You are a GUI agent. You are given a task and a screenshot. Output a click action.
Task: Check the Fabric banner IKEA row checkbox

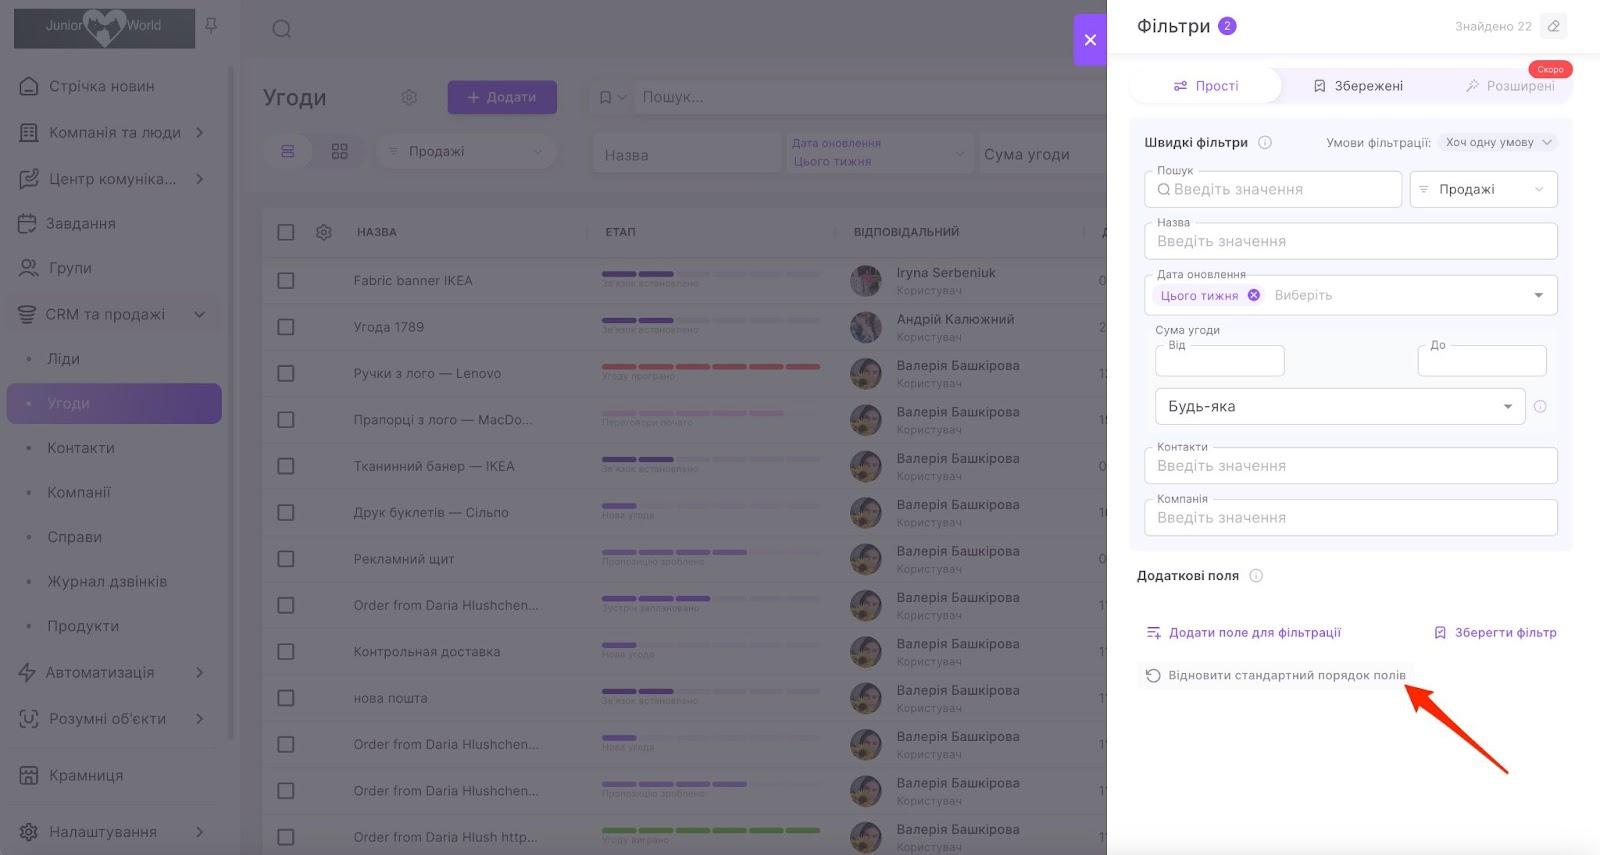(x=286, y=281)
